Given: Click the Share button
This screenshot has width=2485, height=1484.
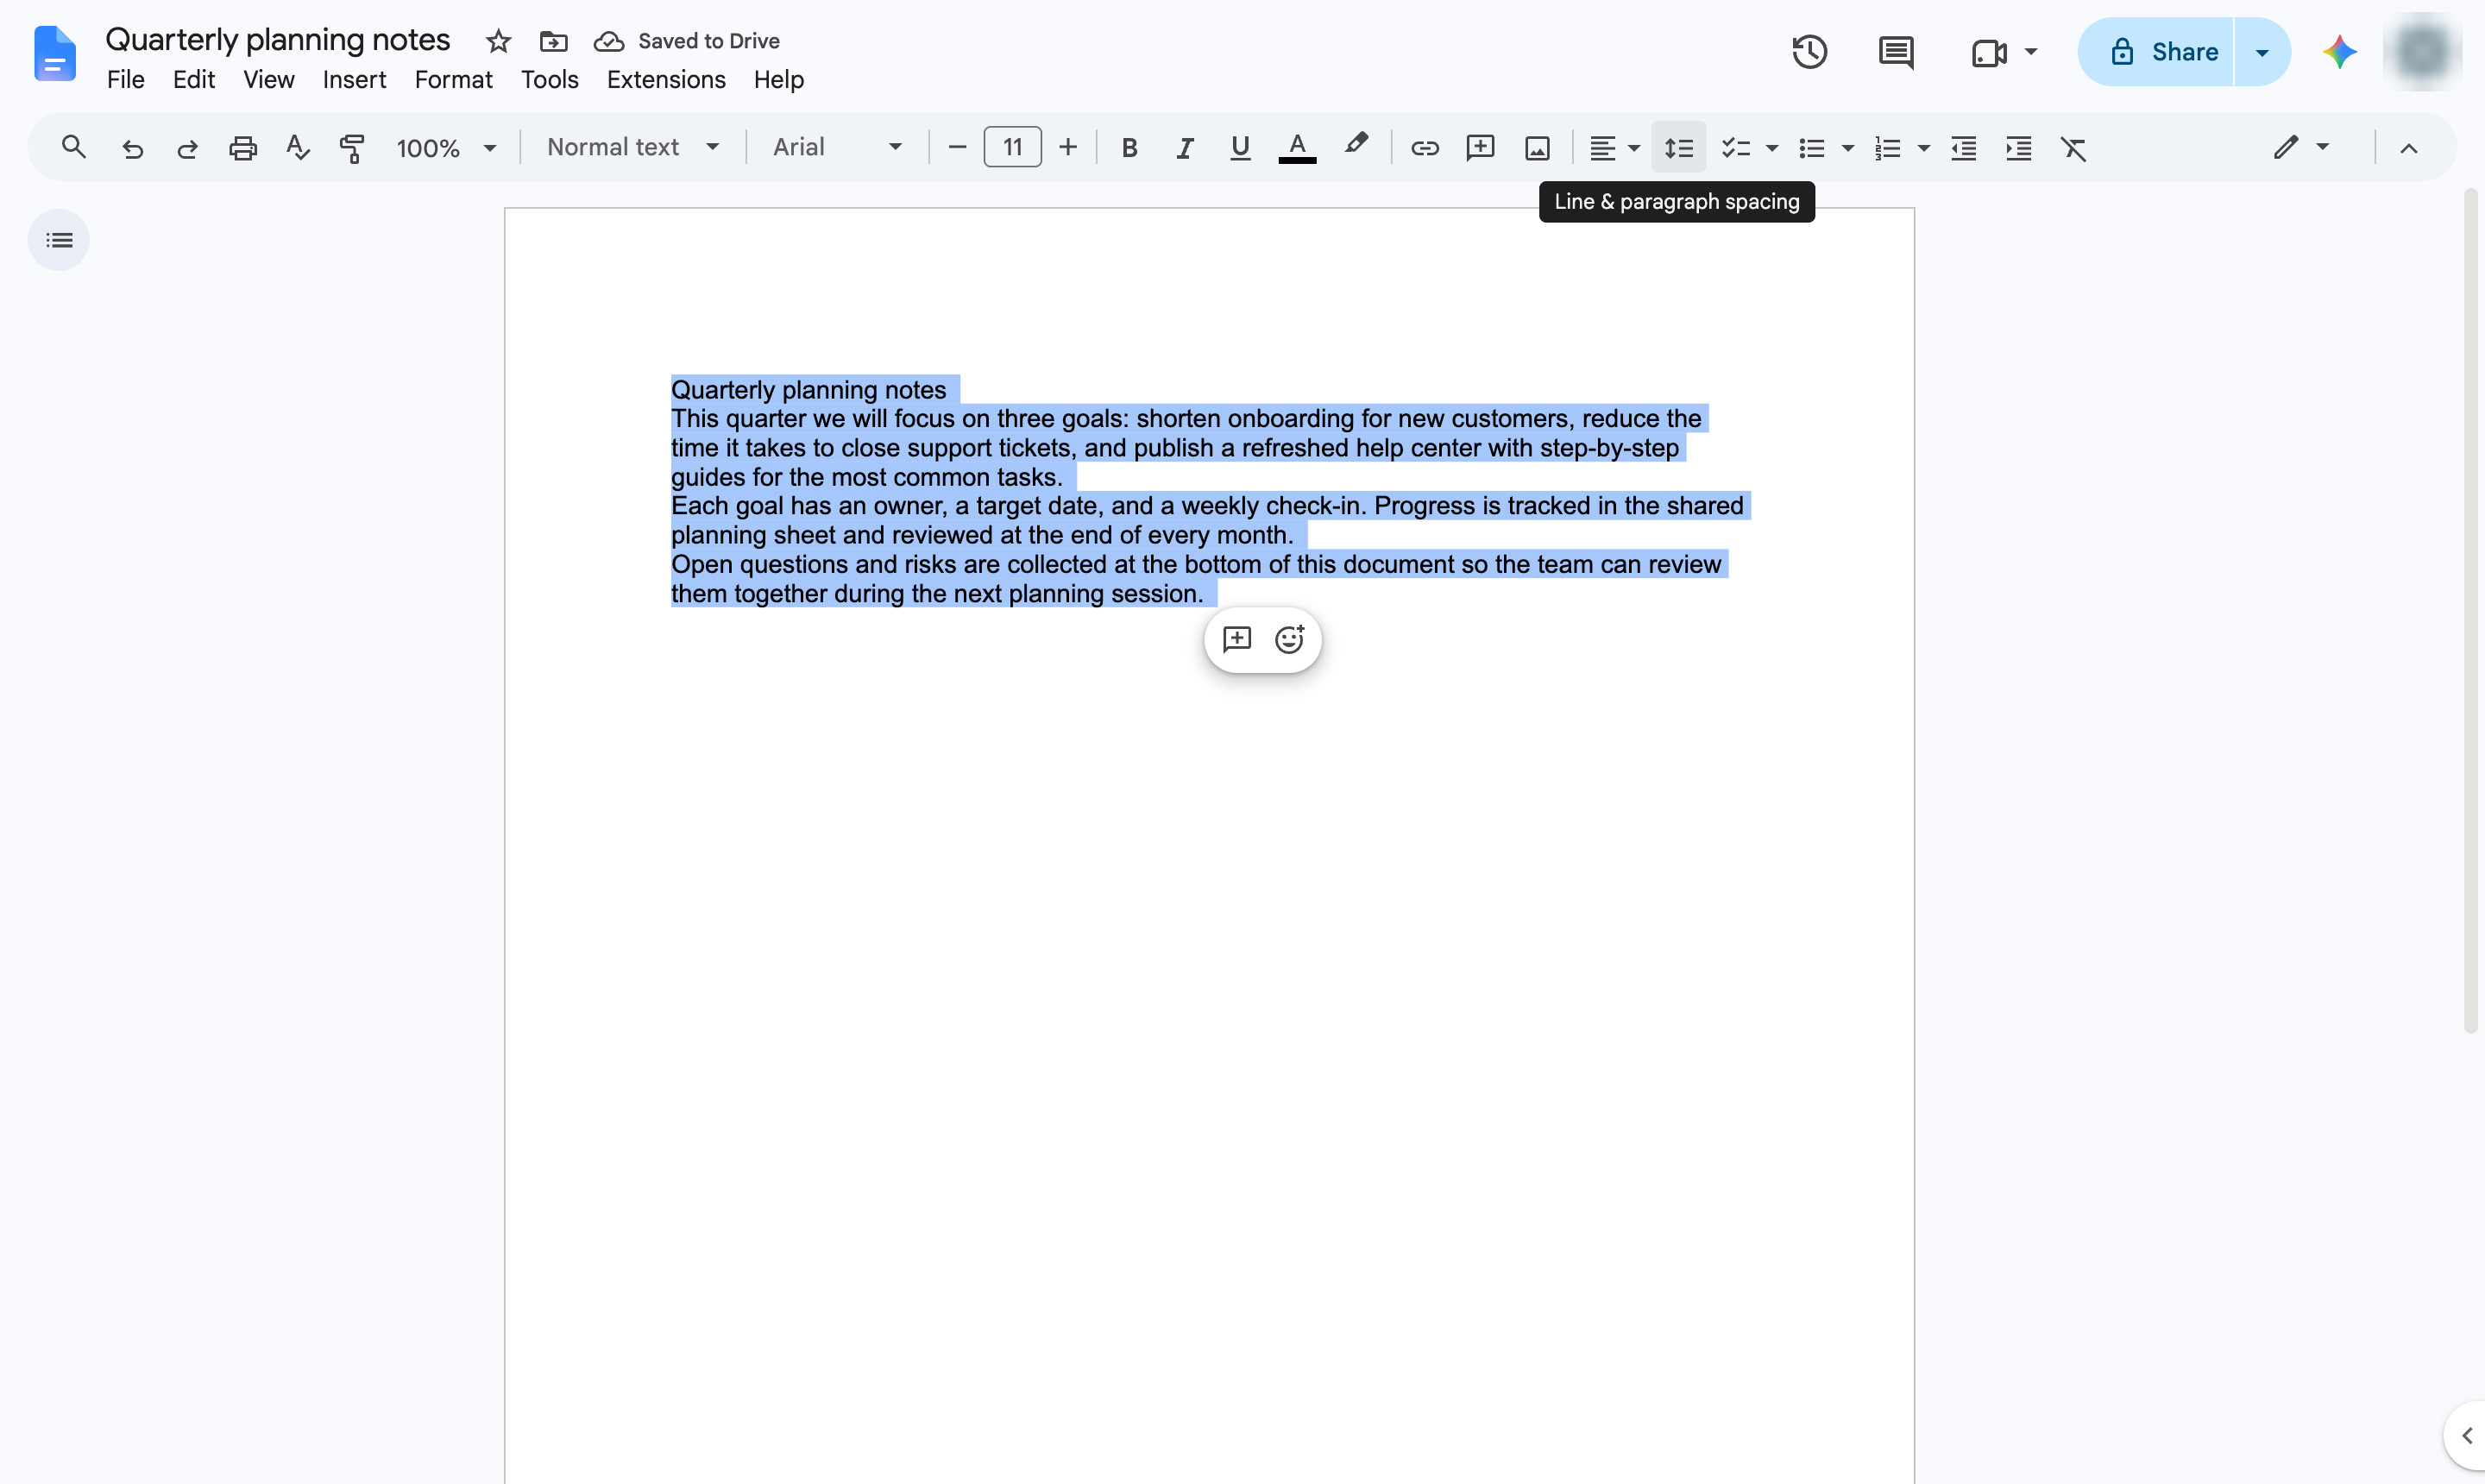Looking at the screenshot, I should (x=2156, y=52).
